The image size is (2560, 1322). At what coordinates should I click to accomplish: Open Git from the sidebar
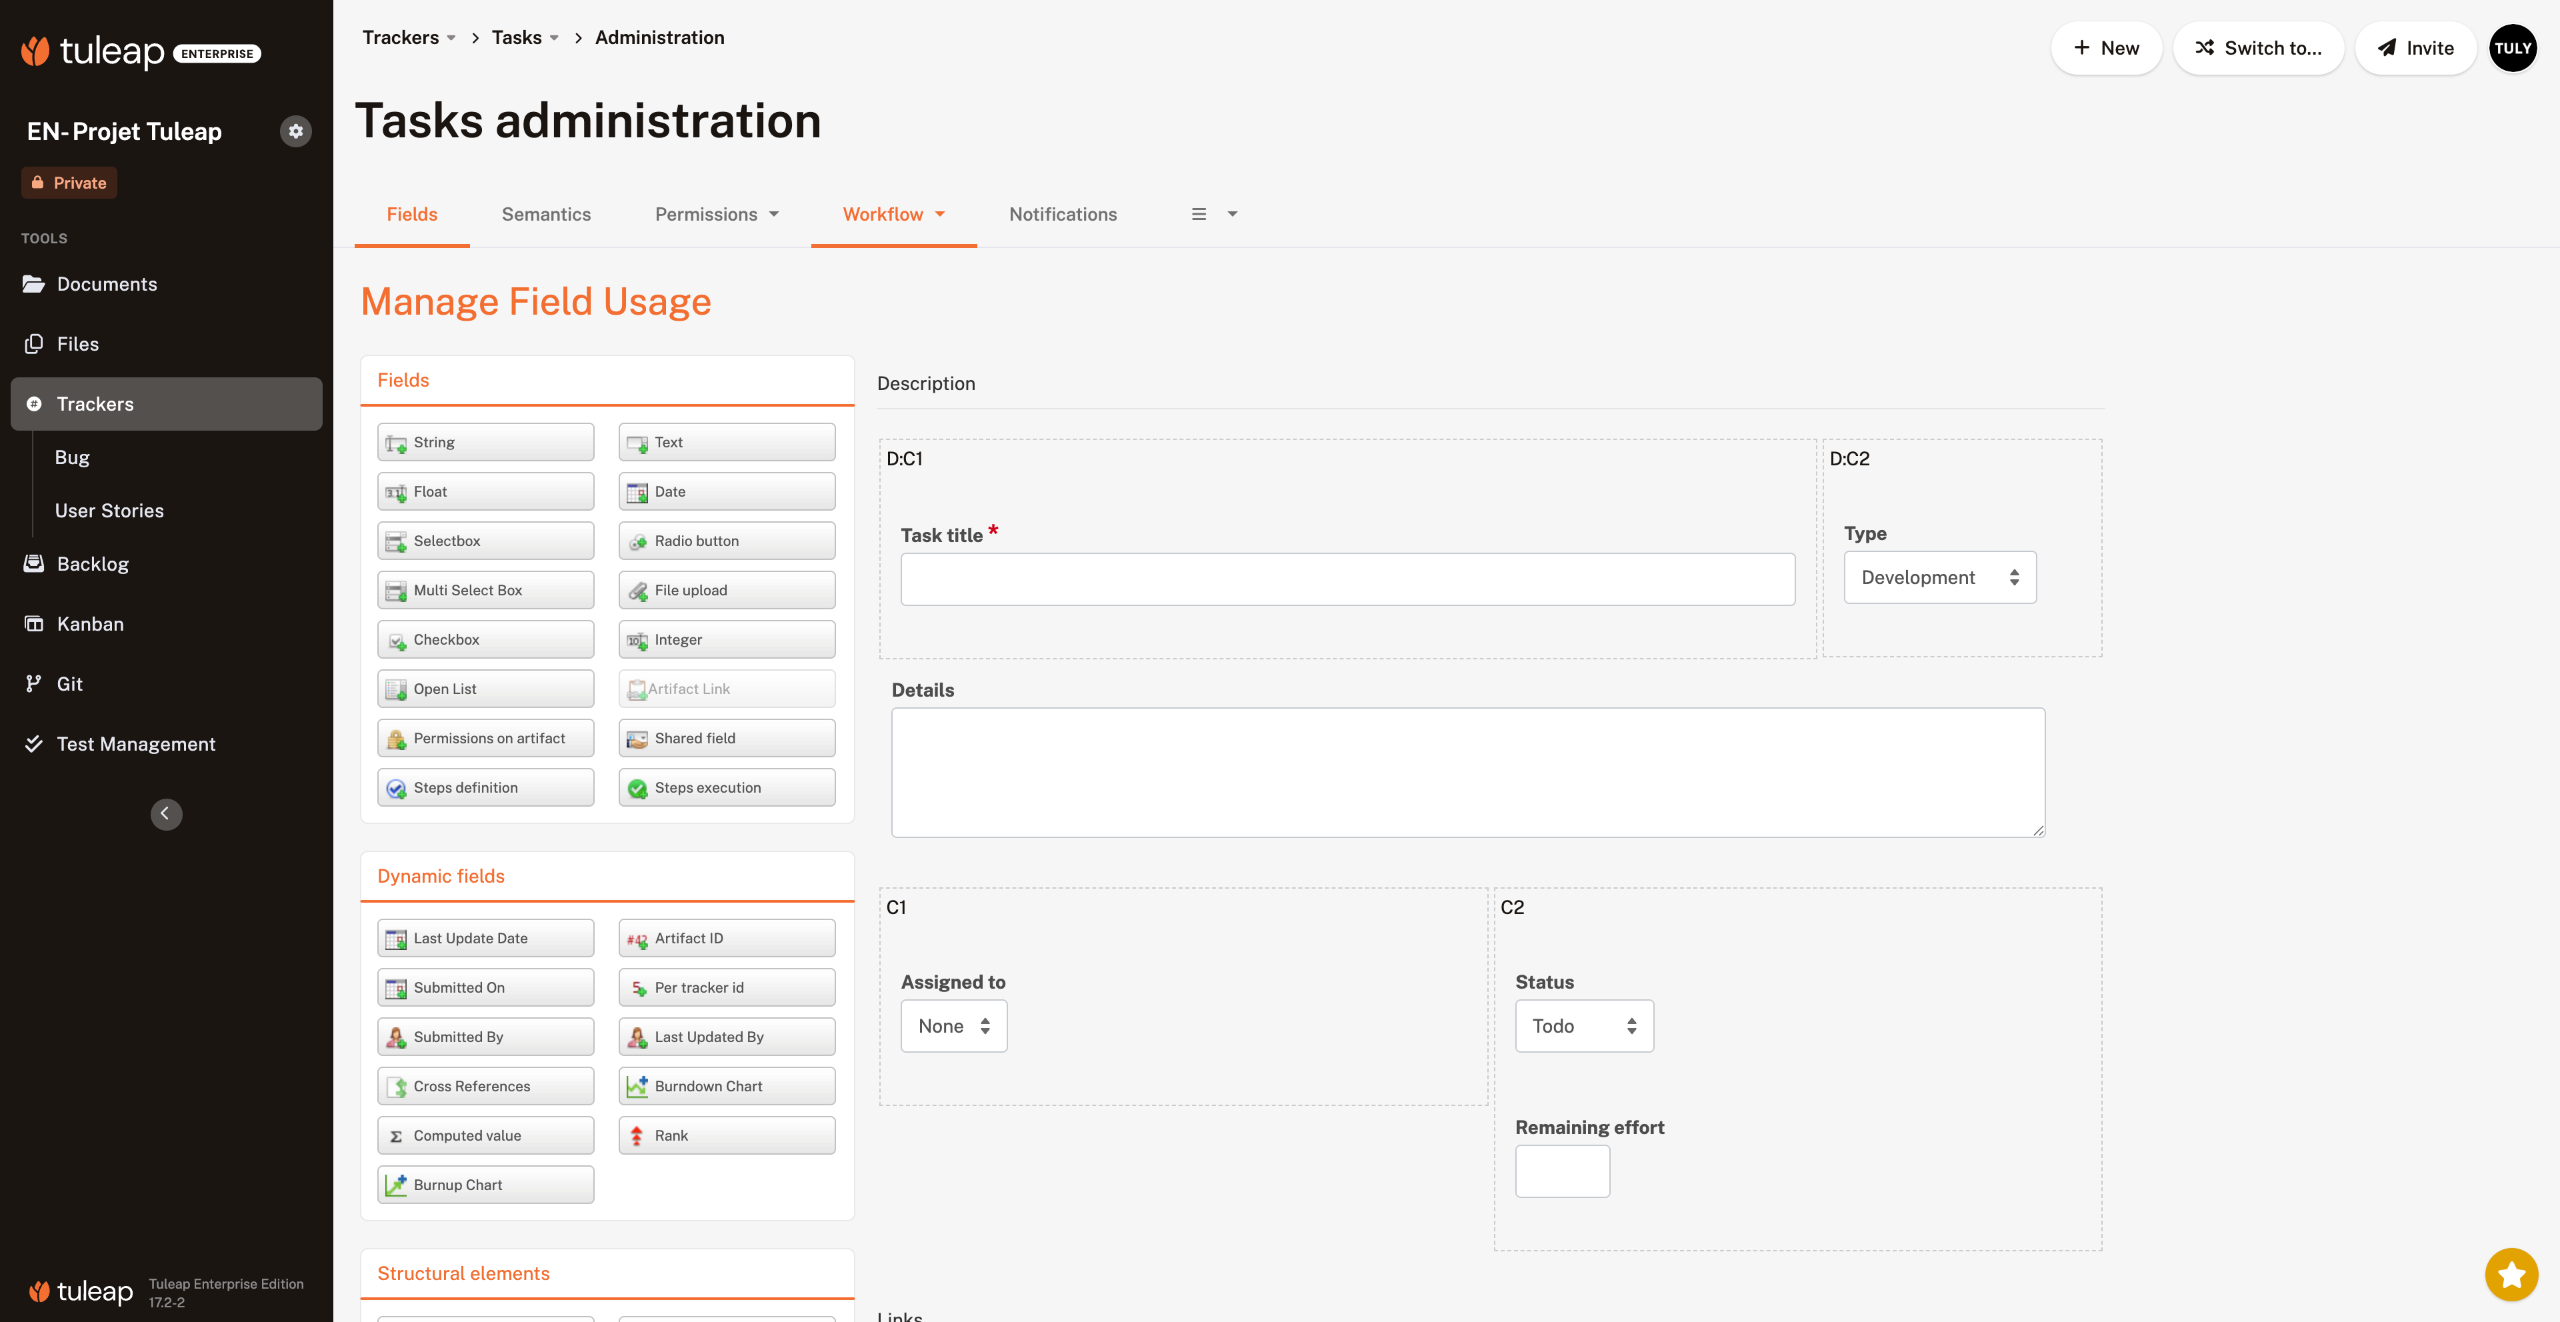(x=70, y=684)
